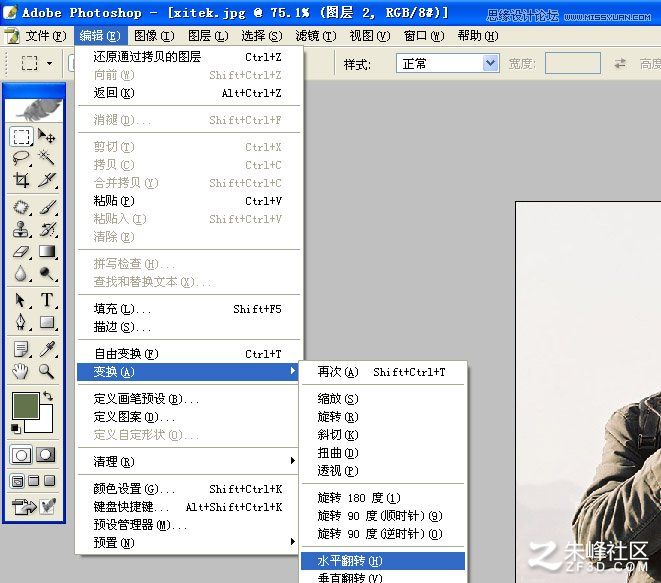Select the Brush tool
This screenshot has width=661, height=583.
pos(47,207)
